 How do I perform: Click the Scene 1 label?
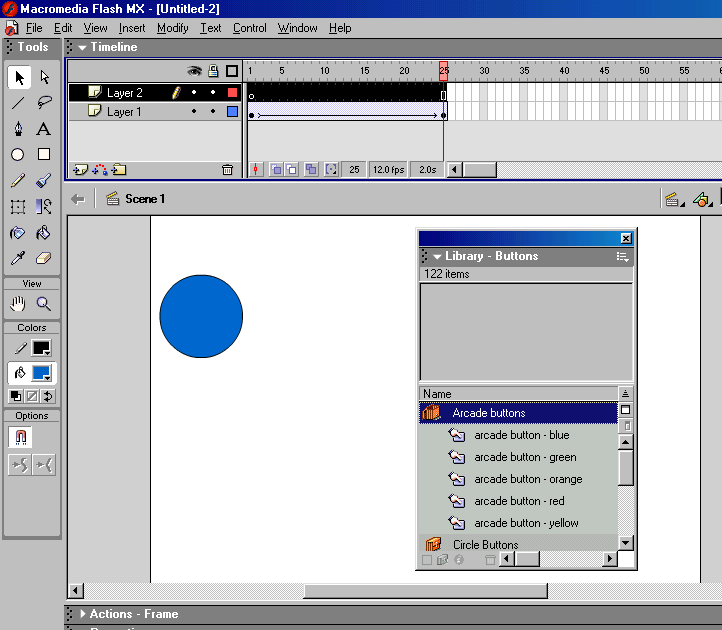point(144,199)
